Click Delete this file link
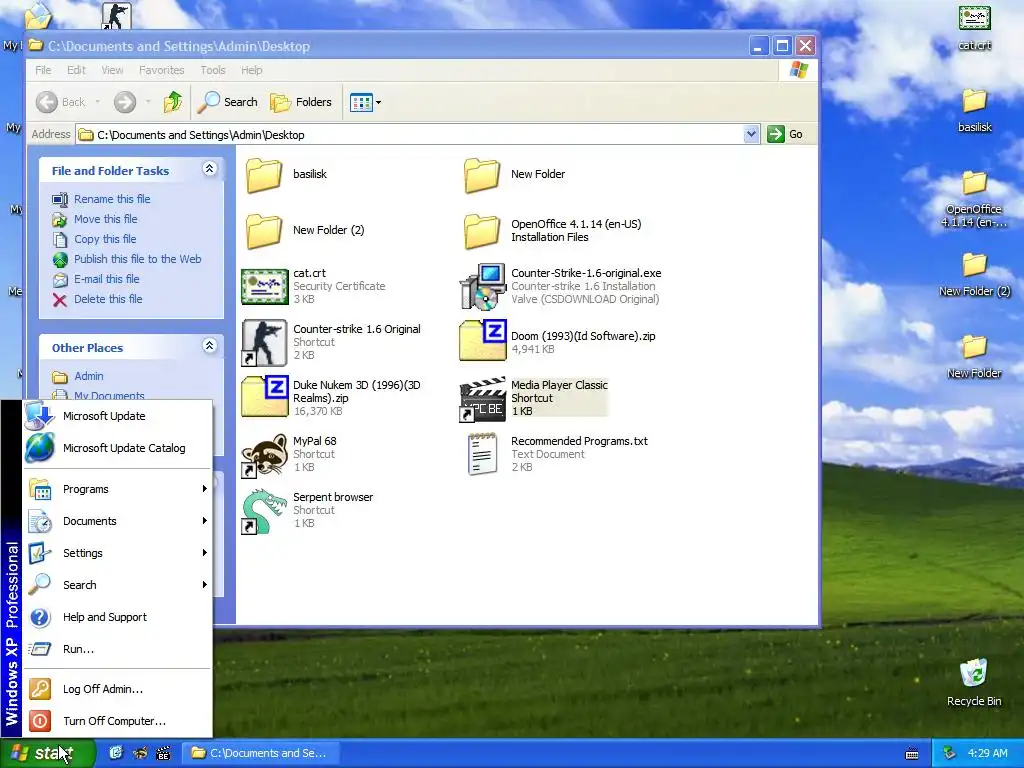The height and width of the screenshot is (768, 1024). (x=108, y=299)
